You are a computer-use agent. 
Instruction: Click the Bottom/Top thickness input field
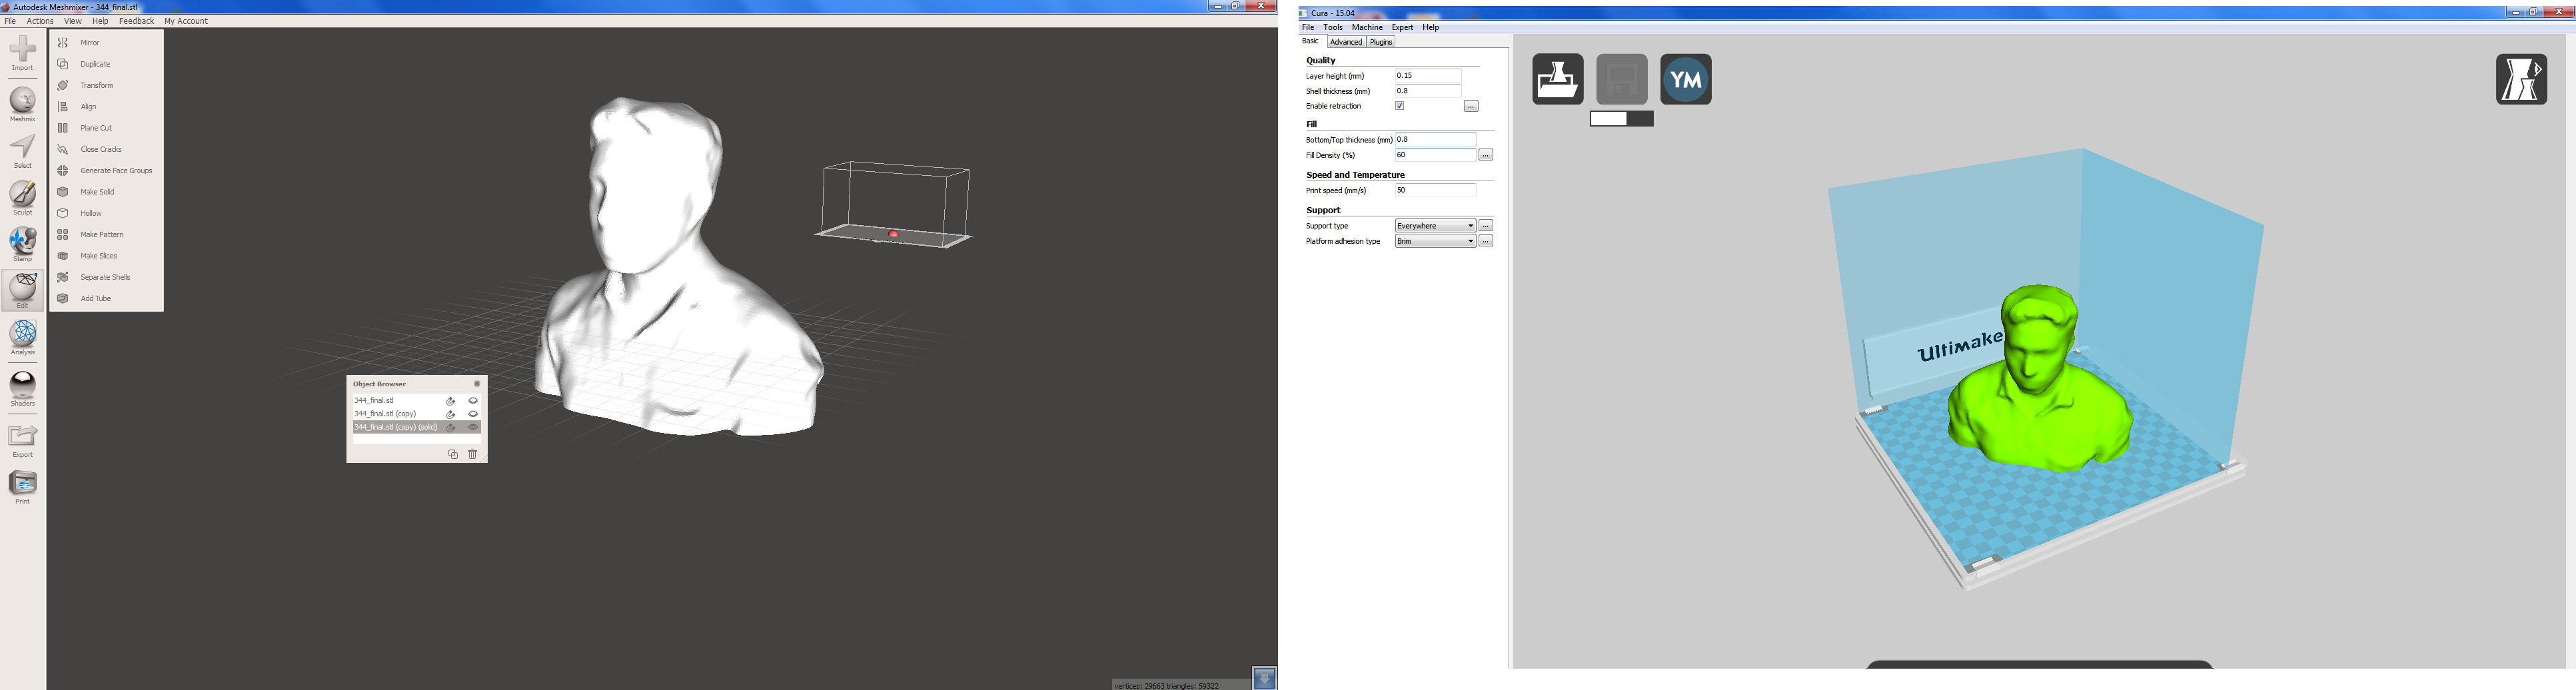tap(1435, 140)
